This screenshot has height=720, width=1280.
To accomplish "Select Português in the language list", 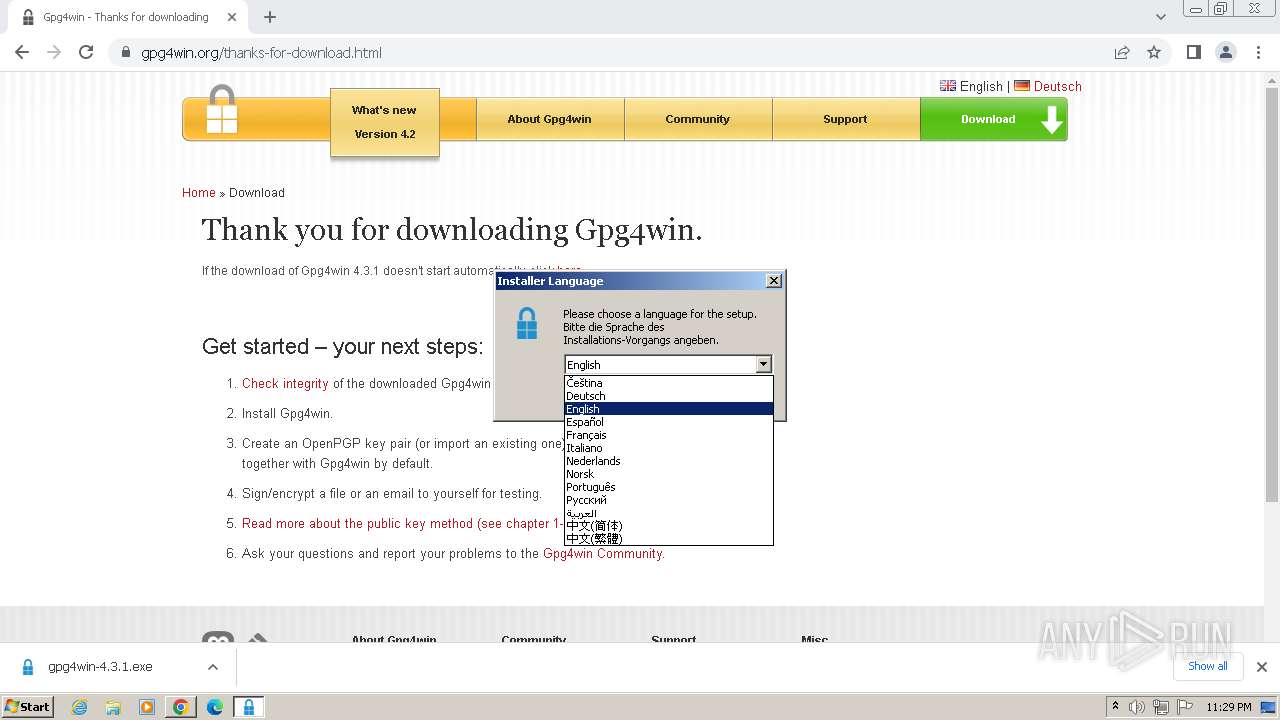I will coord(669,487).
